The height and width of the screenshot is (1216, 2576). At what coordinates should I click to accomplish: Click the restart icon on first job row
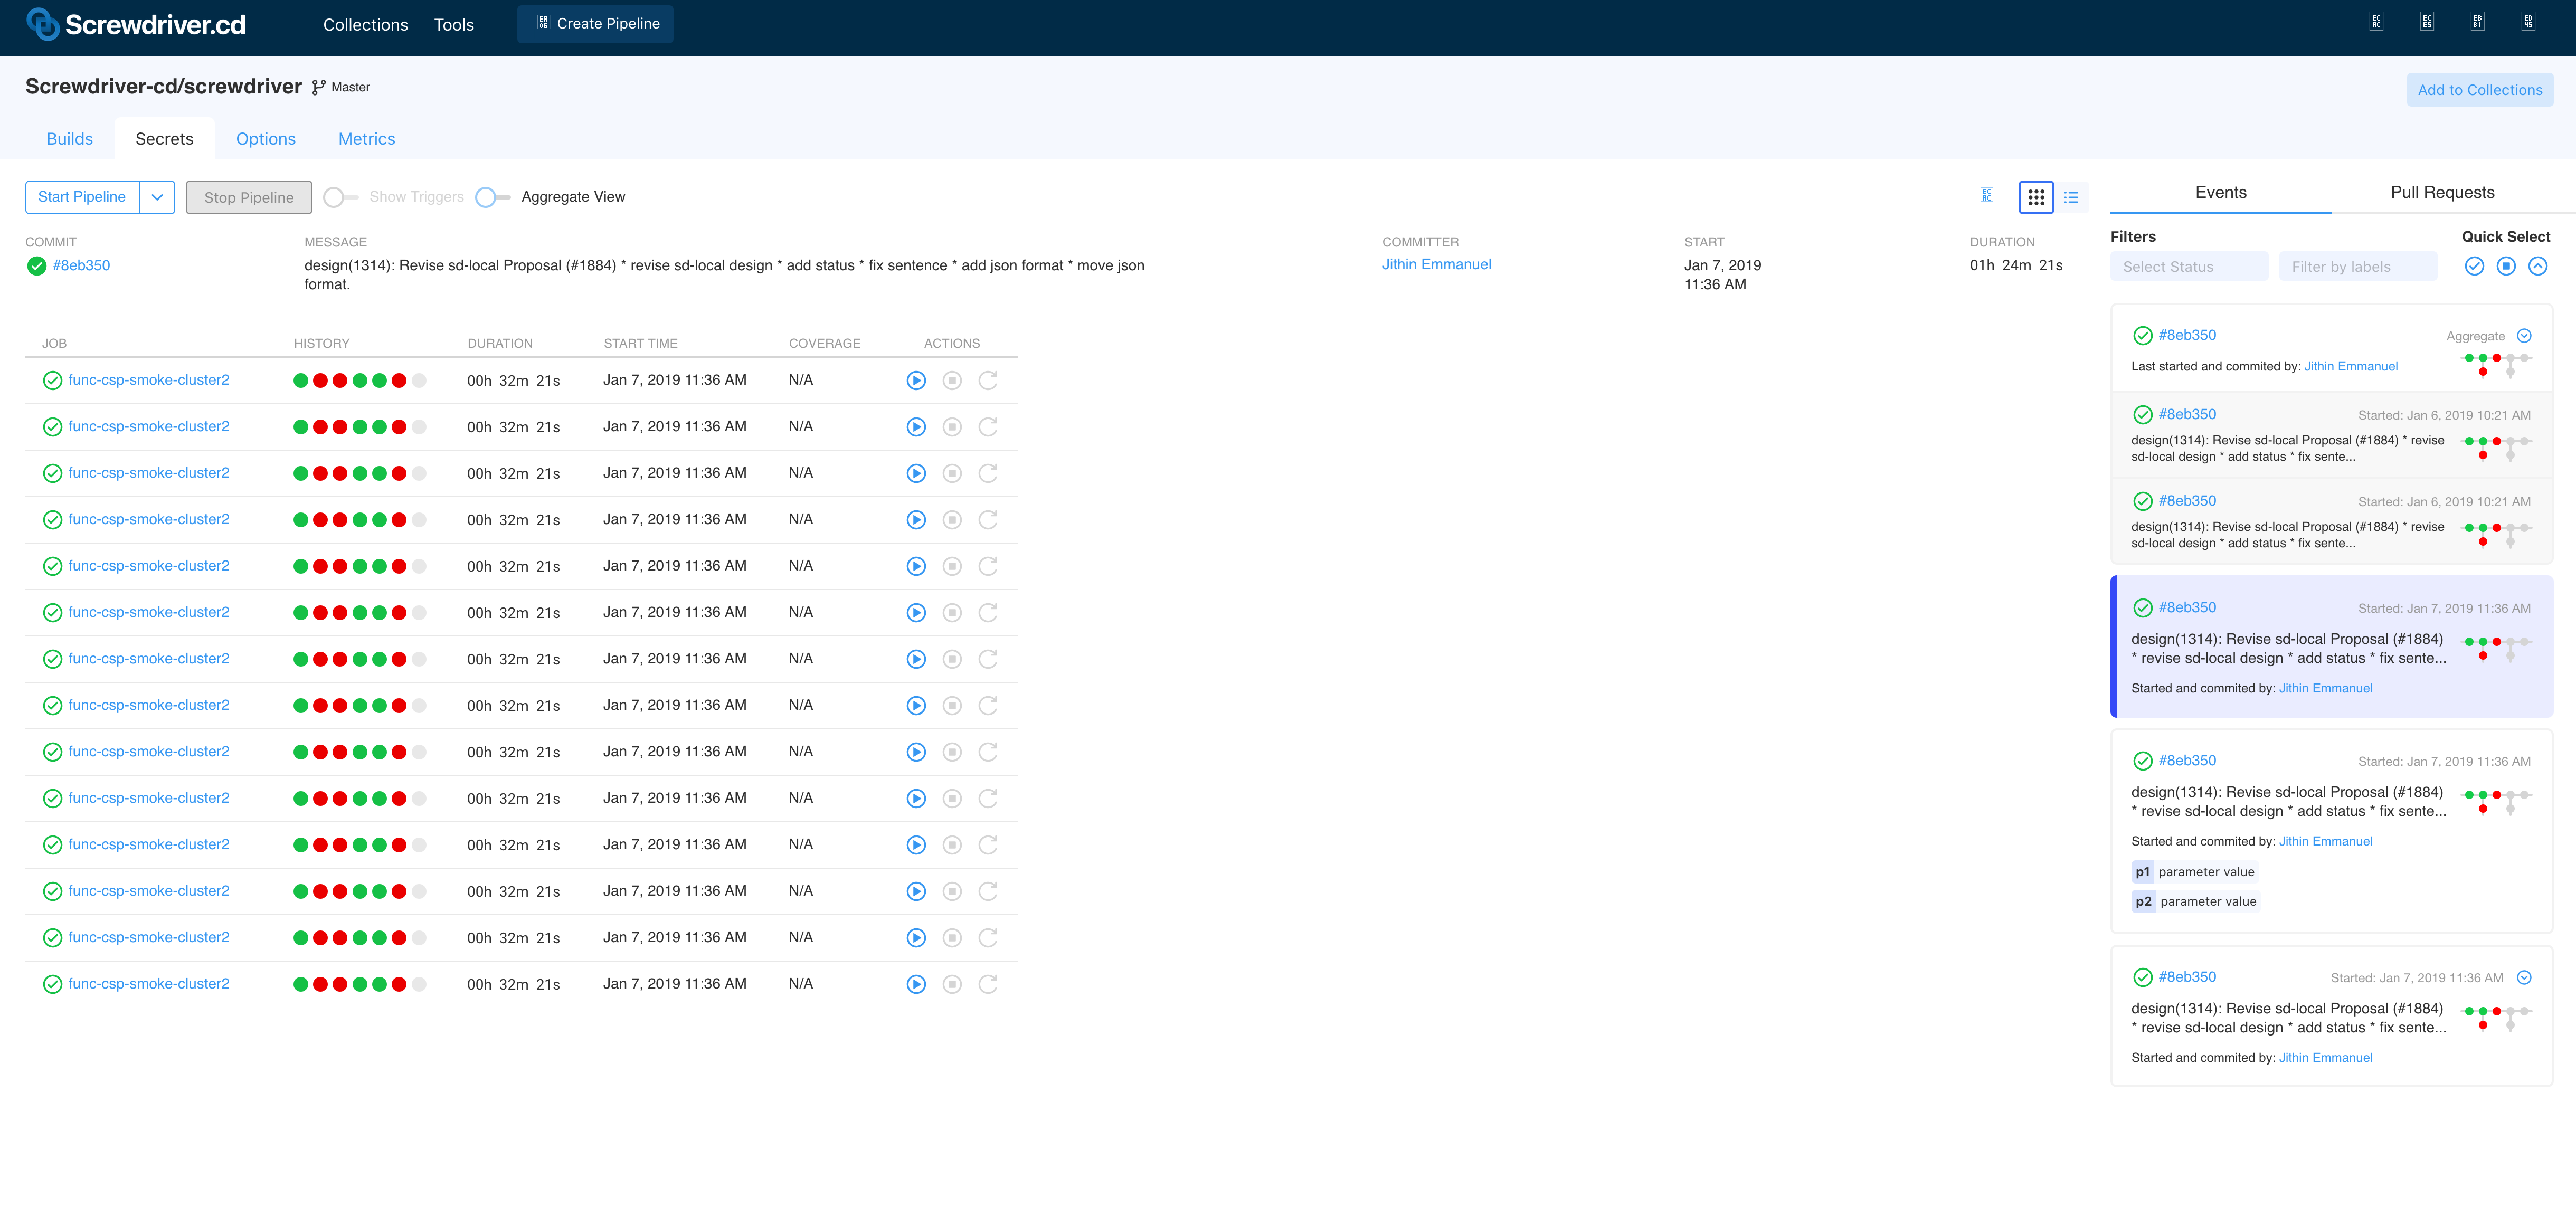(988, 380)
